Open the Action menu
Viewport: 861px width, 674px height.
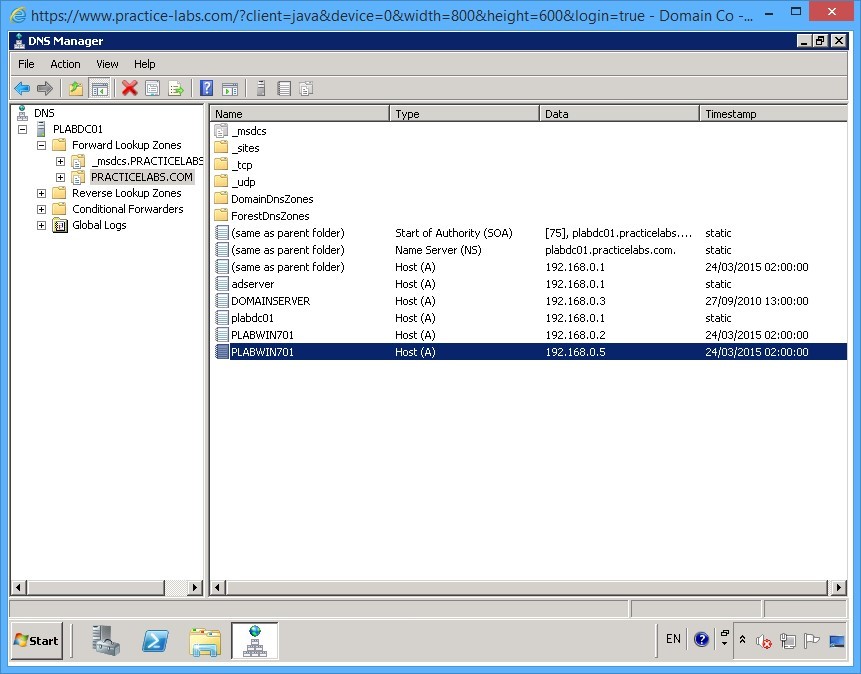coord(65,63)
